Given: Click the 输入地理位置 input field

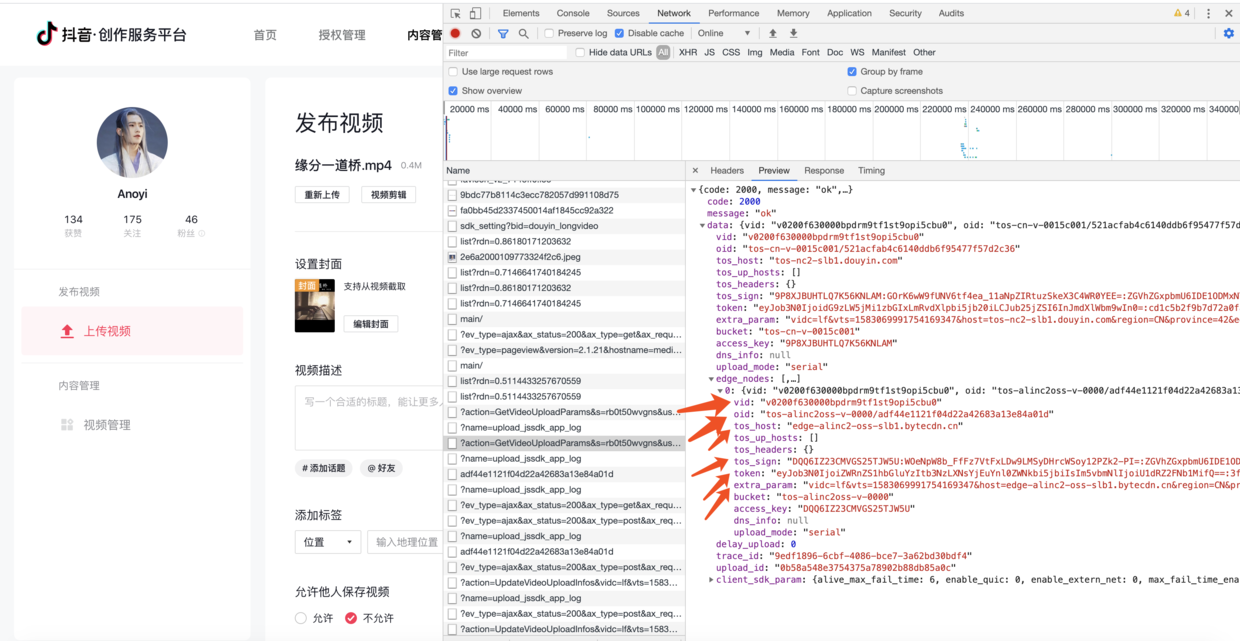Looking at the screenshot, I should click(405, 542).
